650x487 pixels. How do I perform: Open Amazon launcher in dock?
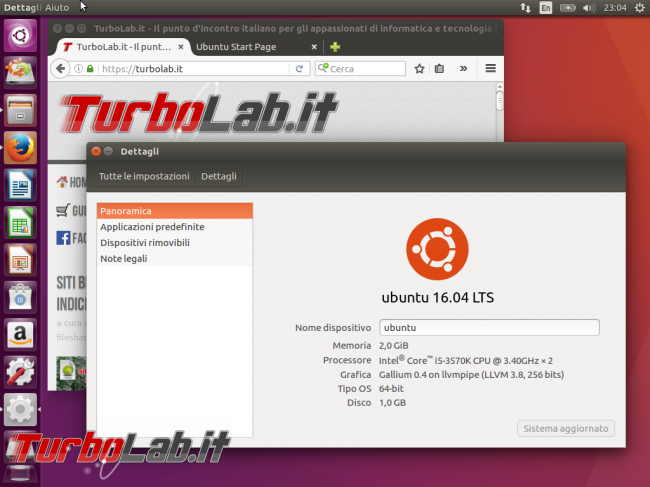20,334
